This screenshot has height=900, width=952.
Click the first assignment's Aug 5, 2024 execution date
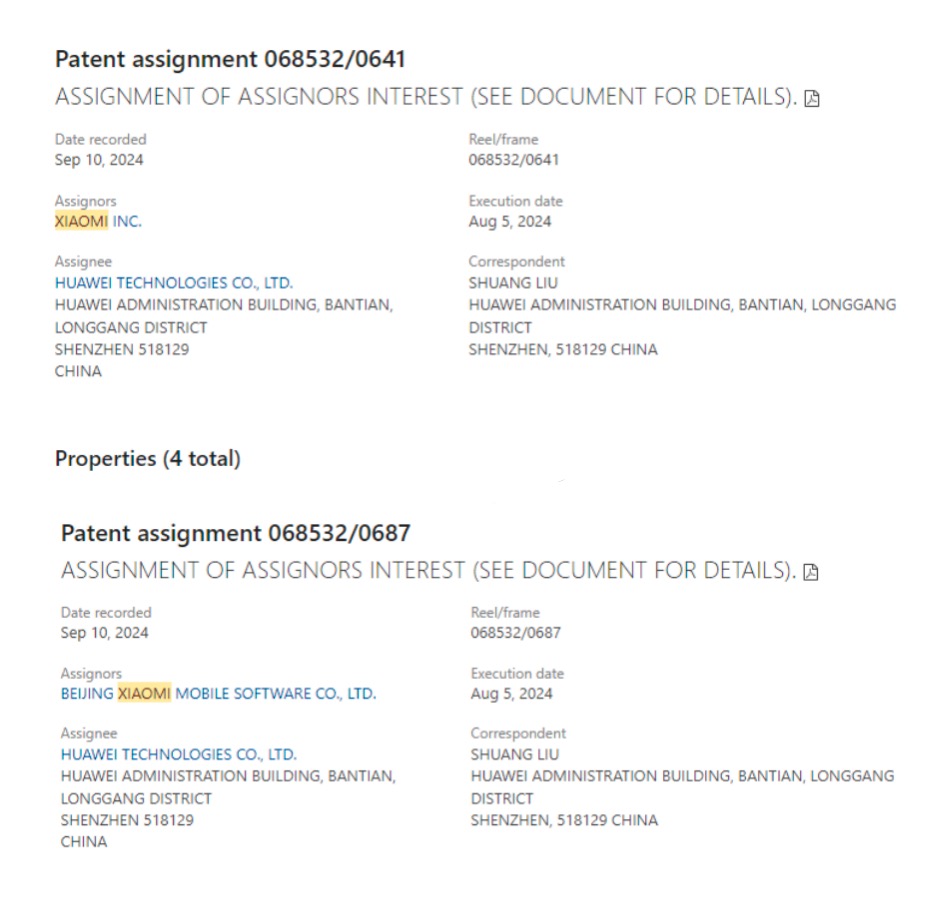[x=509, y=222]
